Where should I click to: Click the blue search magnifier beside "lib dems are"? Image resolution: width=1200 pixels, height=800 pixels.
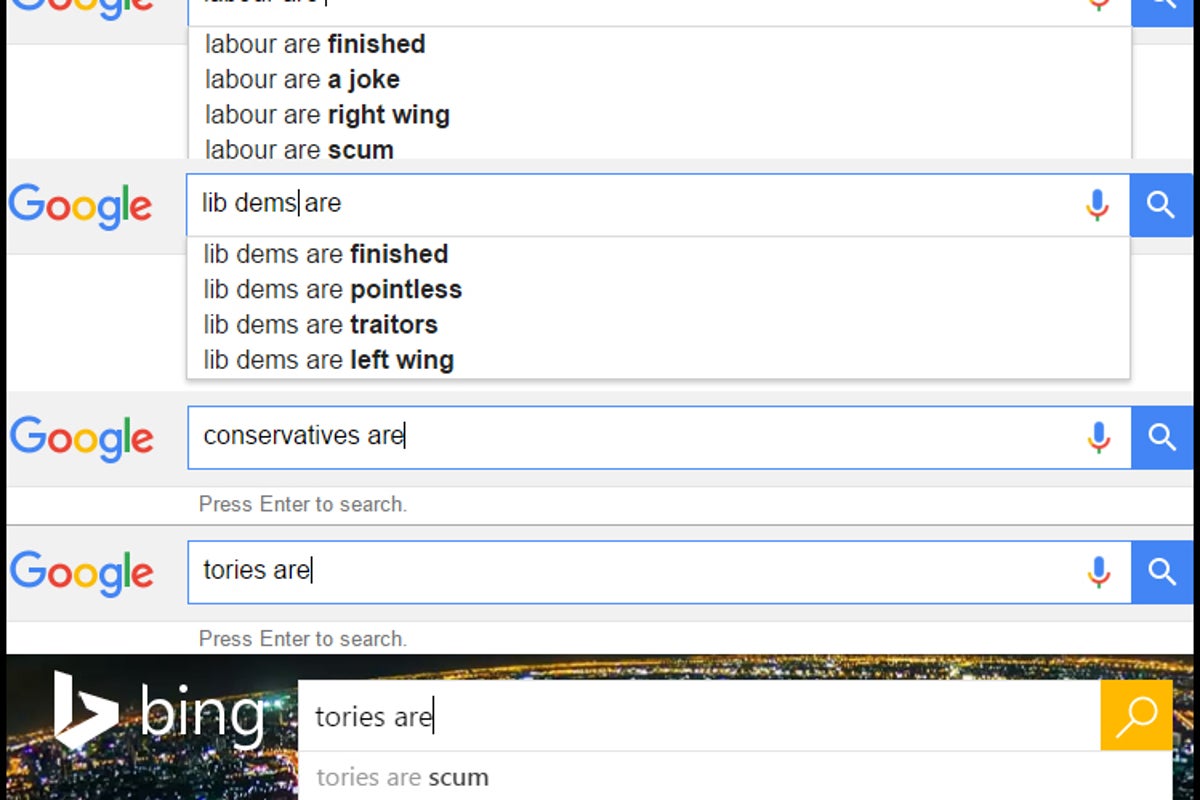(x=1161, y=205)
